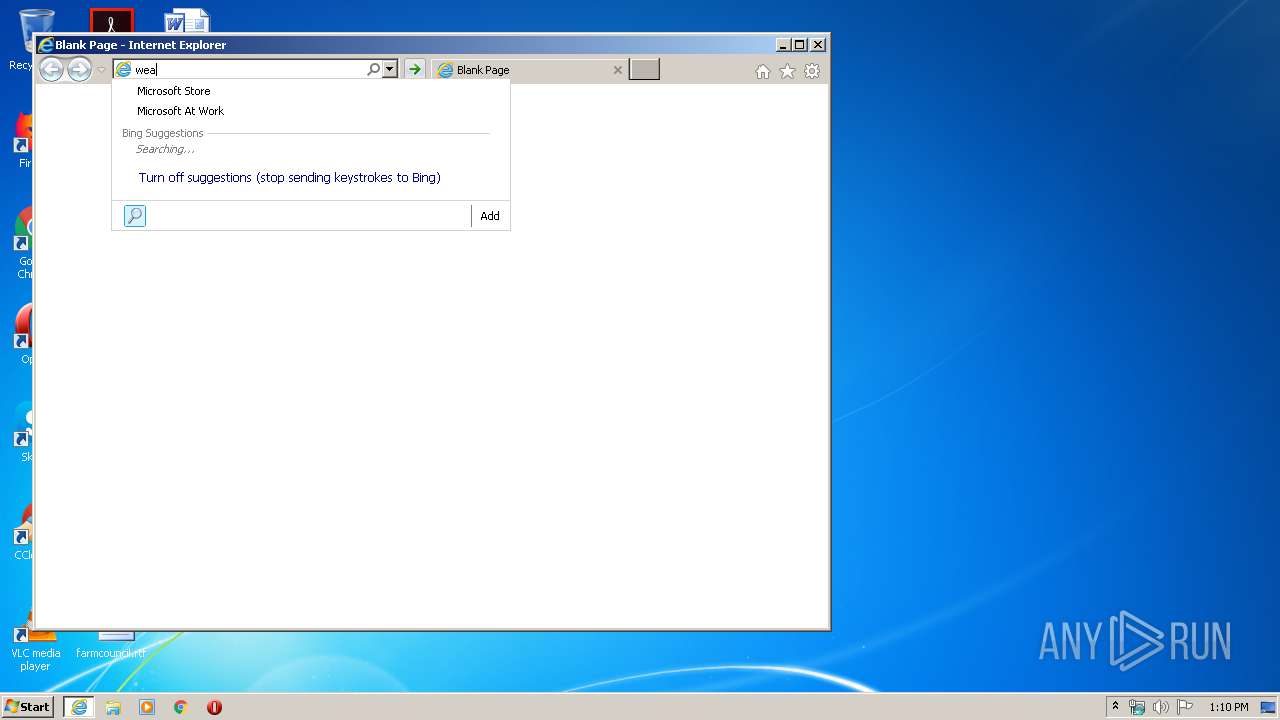Open File Explorer from the taskbar

pos(113,707)
